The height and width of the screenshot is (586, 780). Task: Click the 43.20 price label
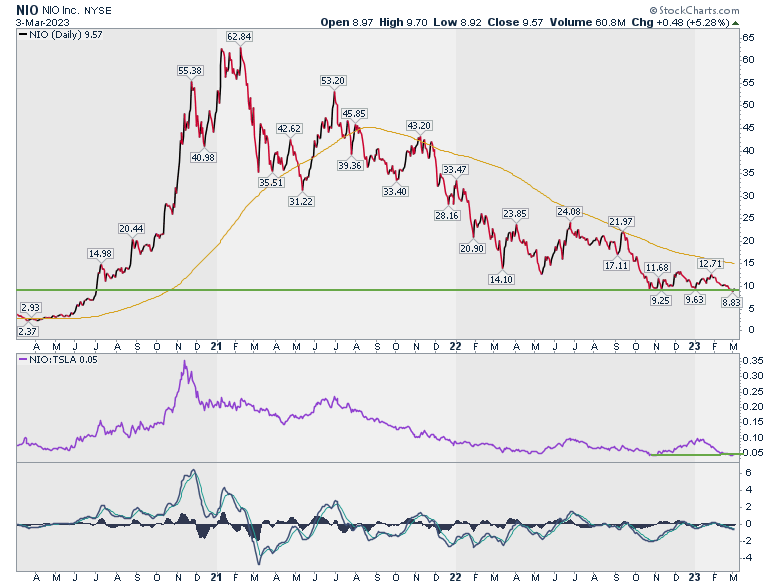pyautogui.click(x=418, y=126)
